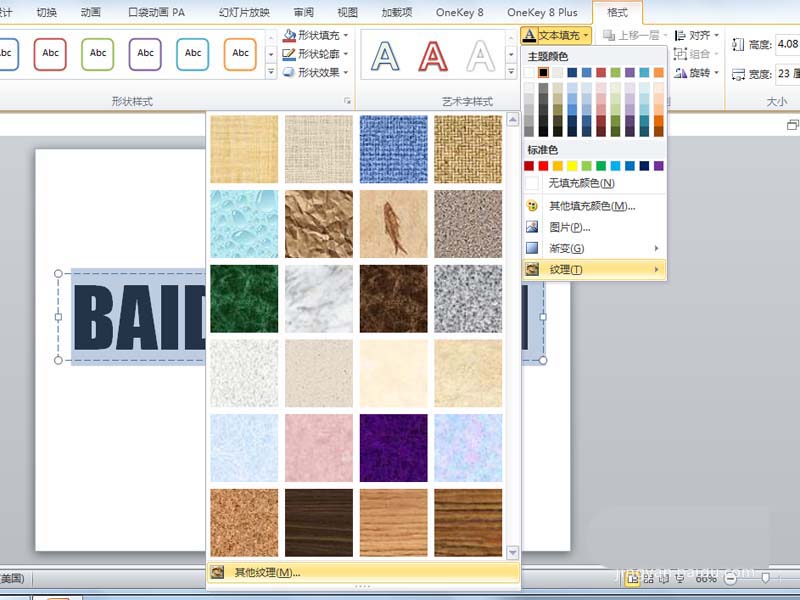Choose the orange-outlined Abc shape style
Image resolution: width=800 pixels, height=600 pixels.
[x=240, y=54]
